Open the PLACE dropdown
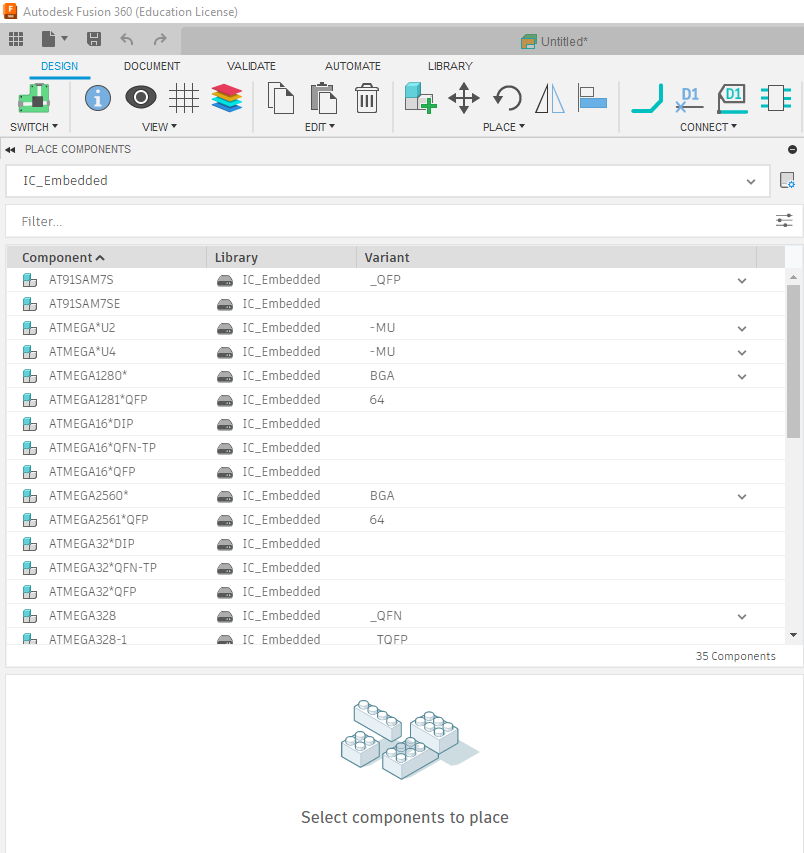This screenshot has width=804, height=853. tap(504, 127)
